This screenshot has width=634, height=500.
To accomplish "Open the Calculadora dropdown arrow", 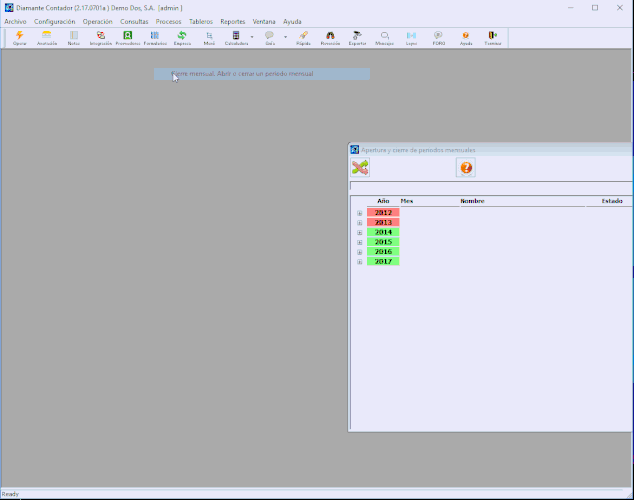I will 252,38.
